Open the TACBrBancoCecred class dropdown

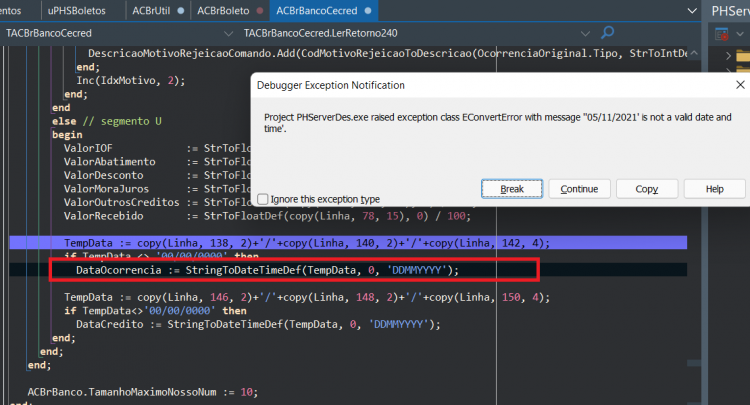(x=228, y=33)
